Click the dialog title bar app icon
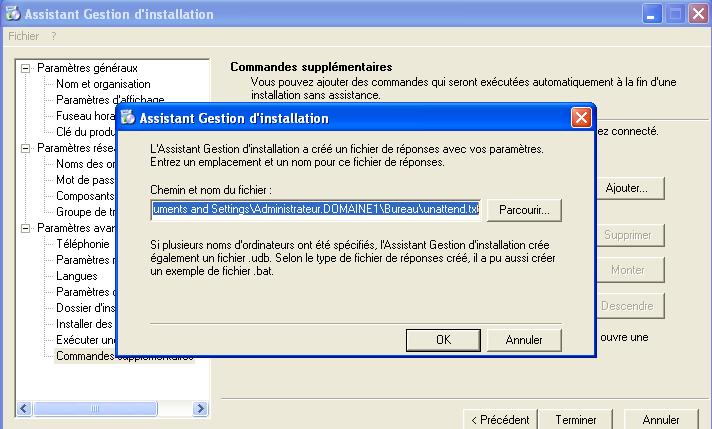This screenshot has height=429, width=712. pyautogui.click(x=128, y=117)
